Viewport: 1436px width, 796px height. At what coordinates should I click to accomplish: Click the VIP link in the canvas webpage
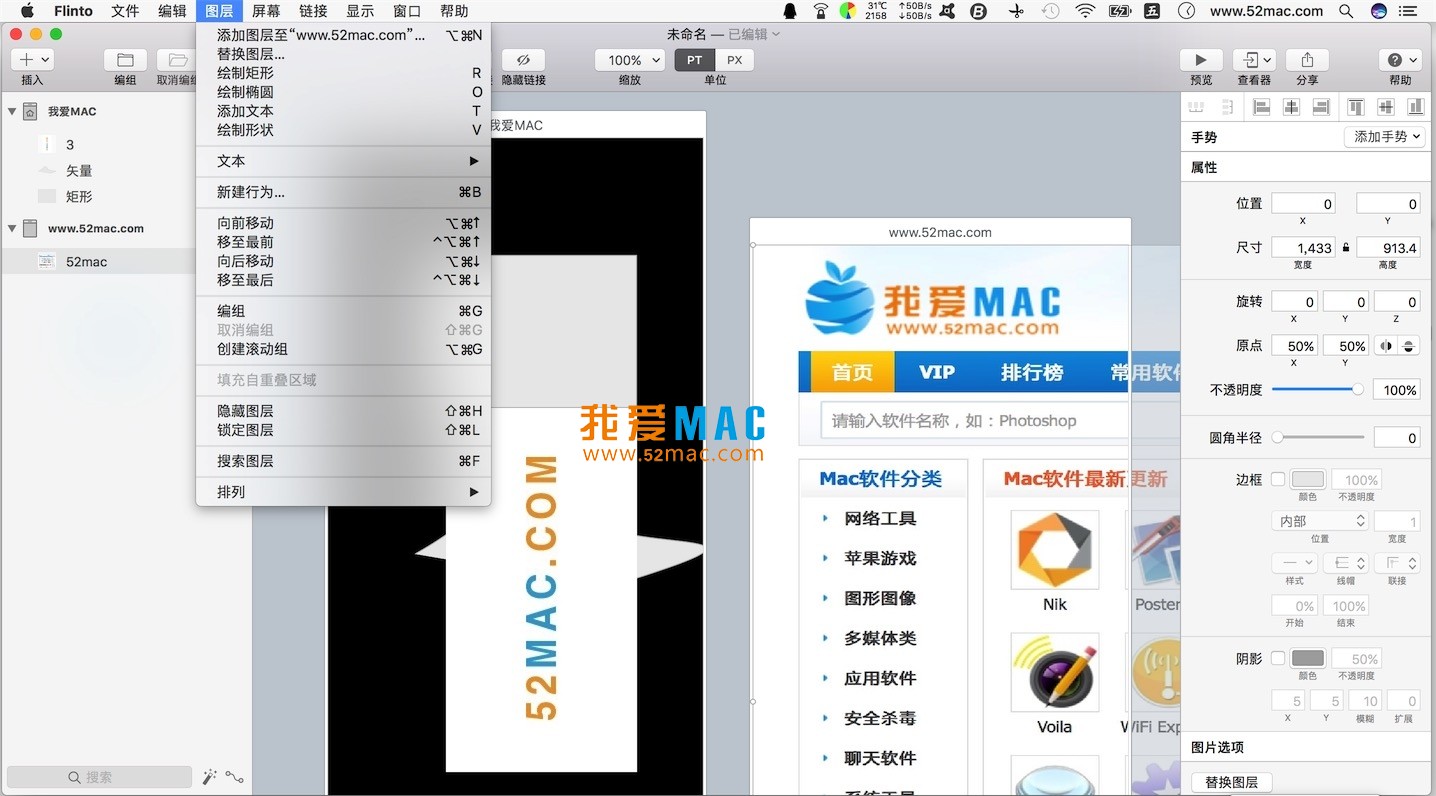[x=937, y=372]
